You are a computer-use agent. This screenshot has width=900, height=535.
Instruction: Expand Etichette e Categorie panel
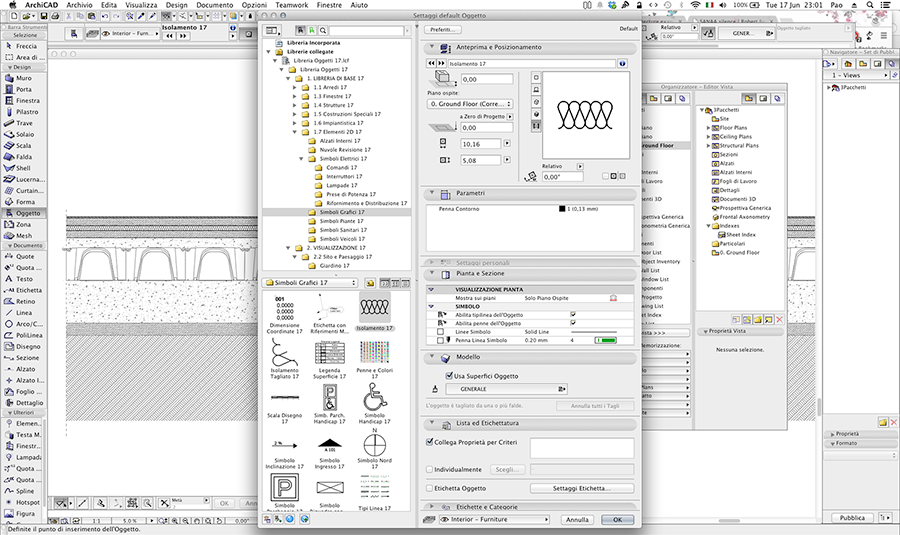tap(432, 507)
